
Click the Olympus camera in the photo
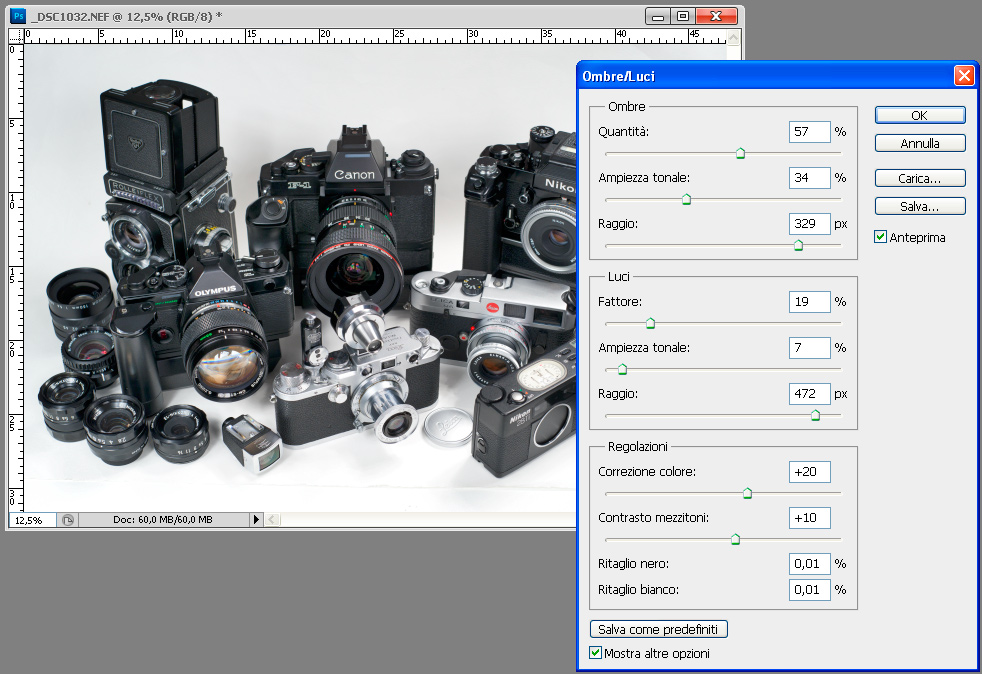[204, 326]
